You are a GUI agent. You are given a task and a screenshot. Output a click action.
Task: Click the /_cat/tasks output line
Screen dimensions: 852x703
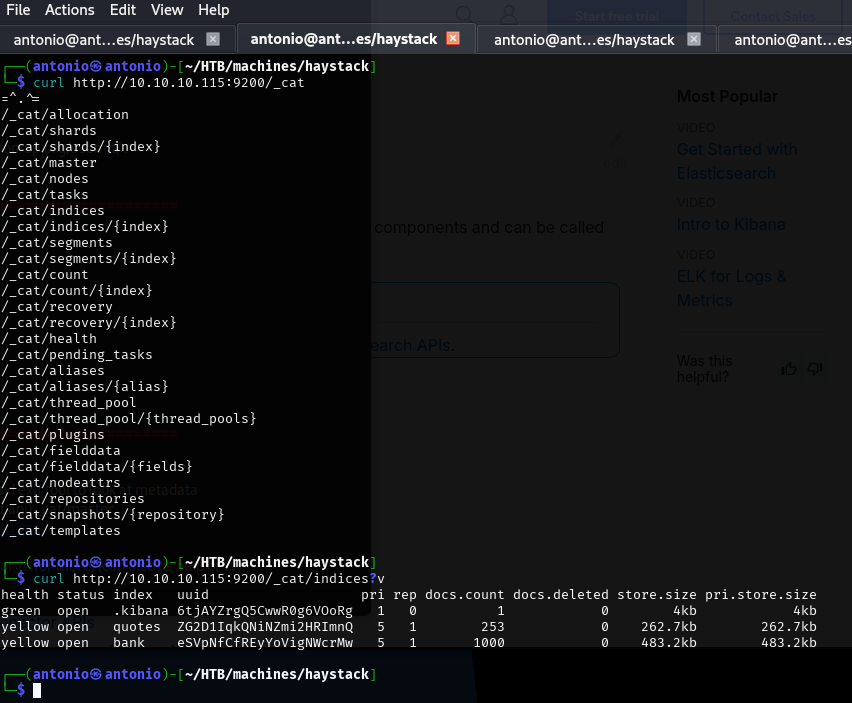(45, 194)
